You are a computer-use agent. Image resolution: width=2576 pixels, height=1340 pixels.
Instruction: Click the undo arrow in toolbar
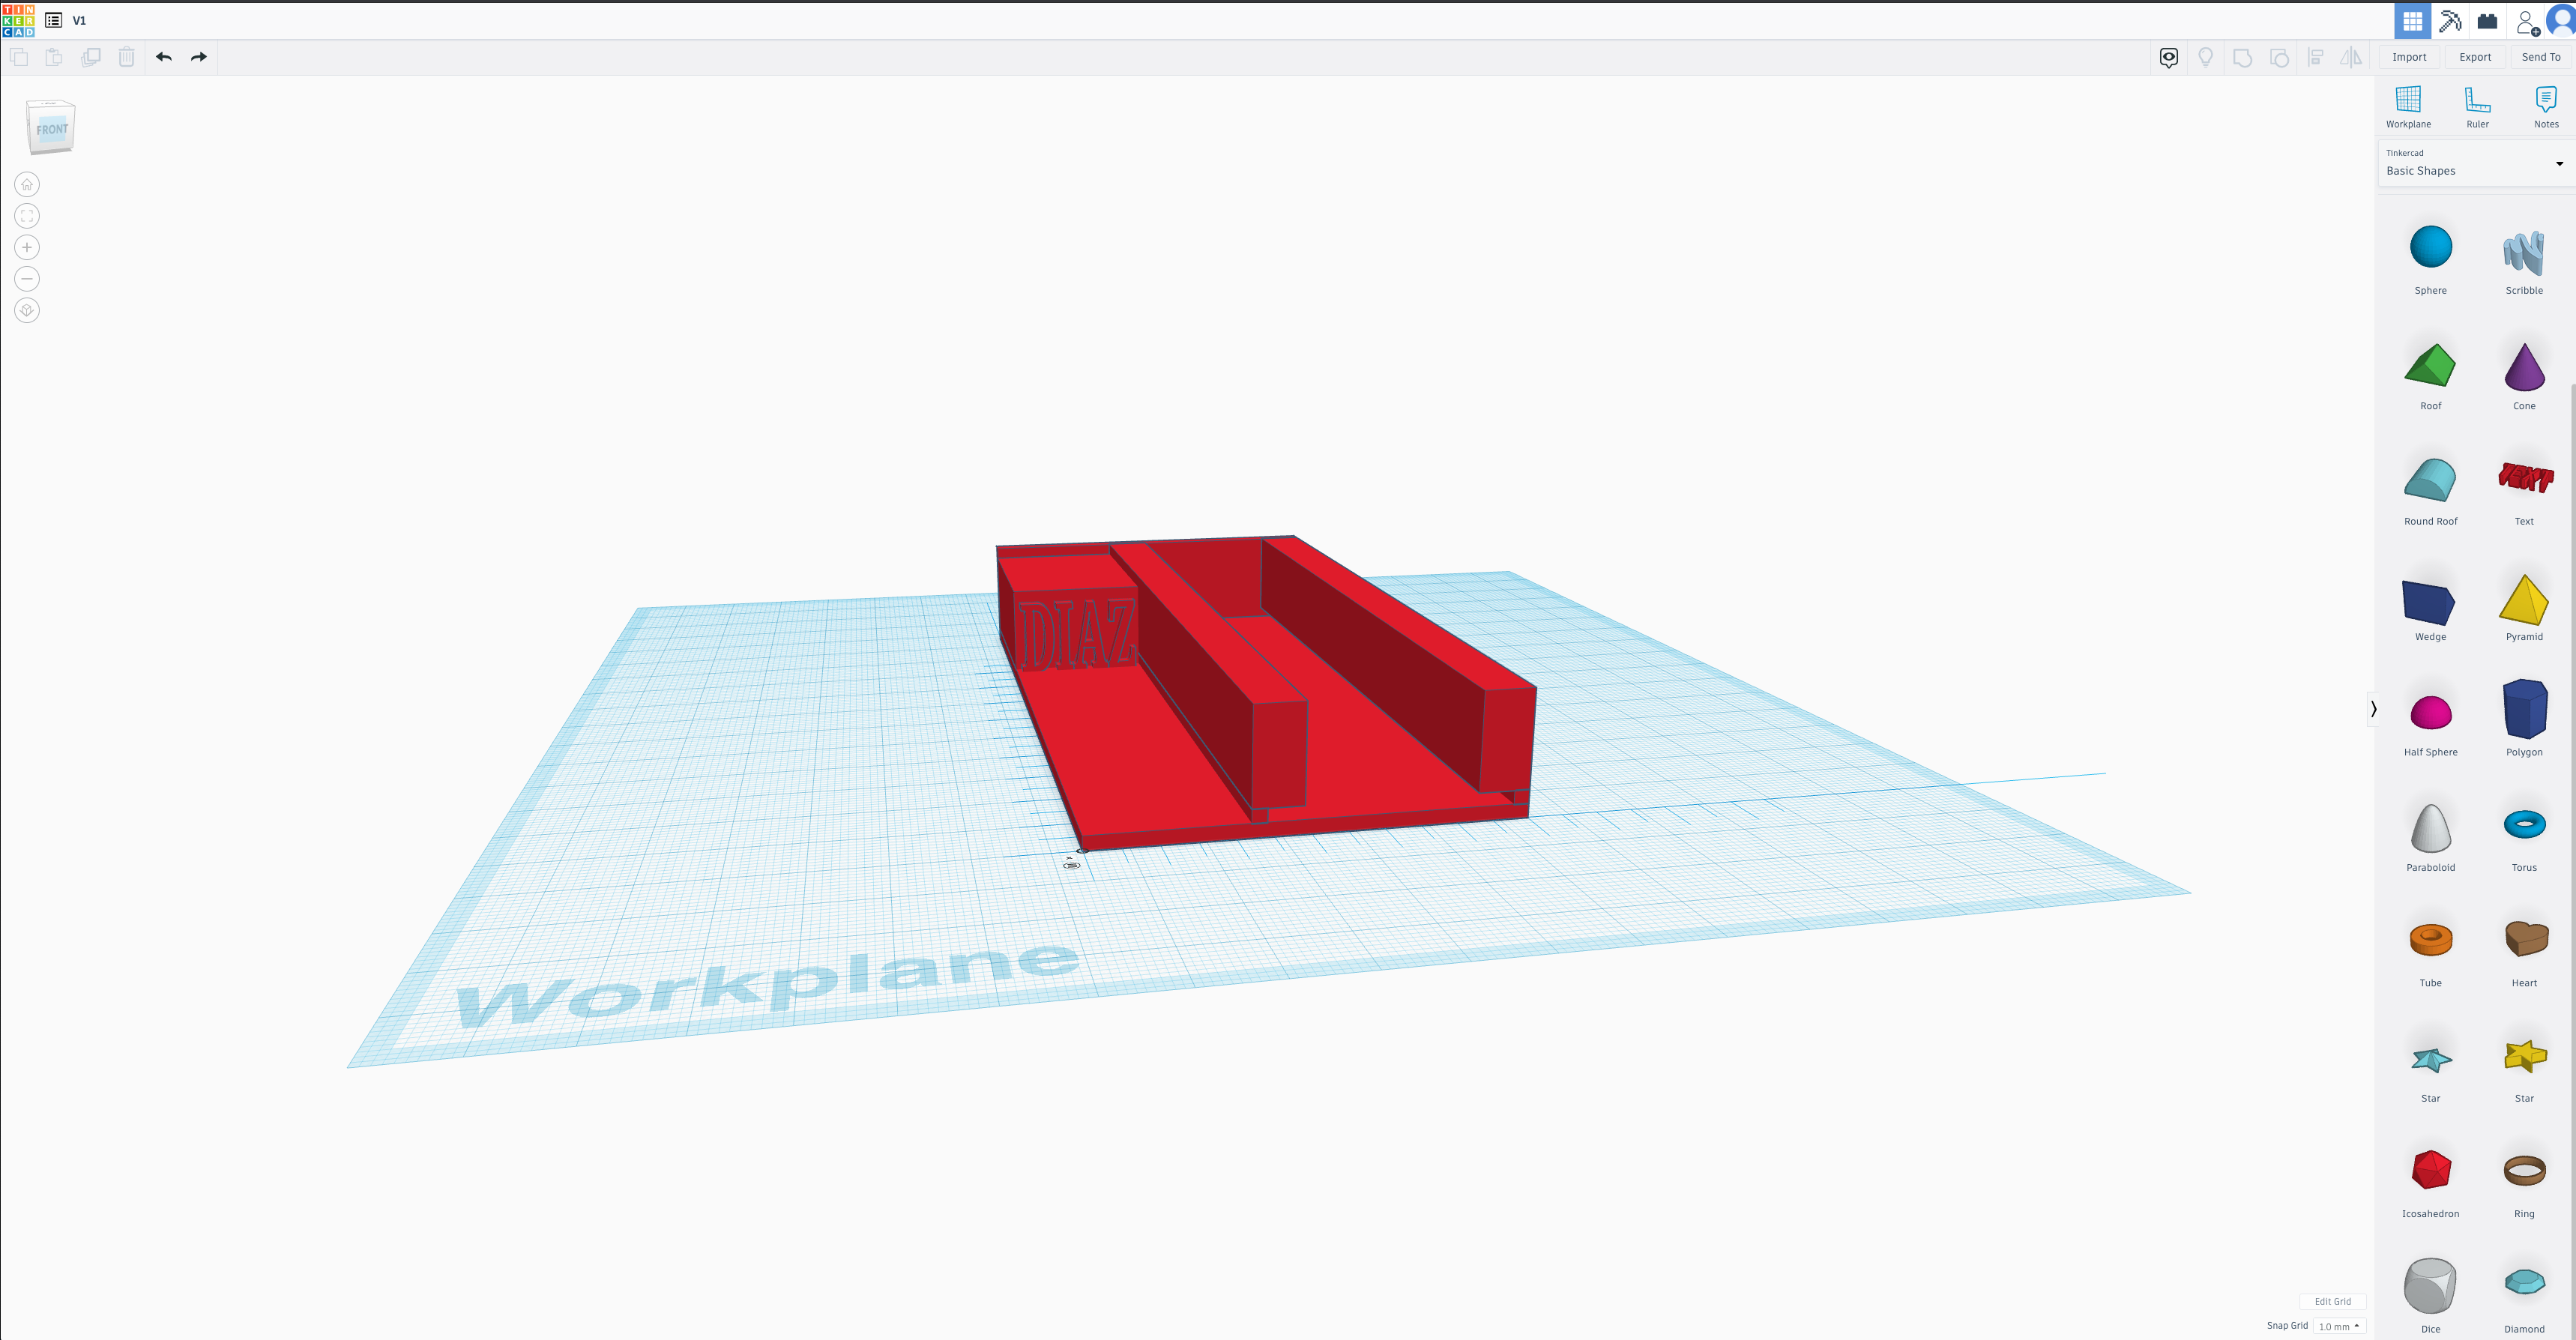click(164, 57)
